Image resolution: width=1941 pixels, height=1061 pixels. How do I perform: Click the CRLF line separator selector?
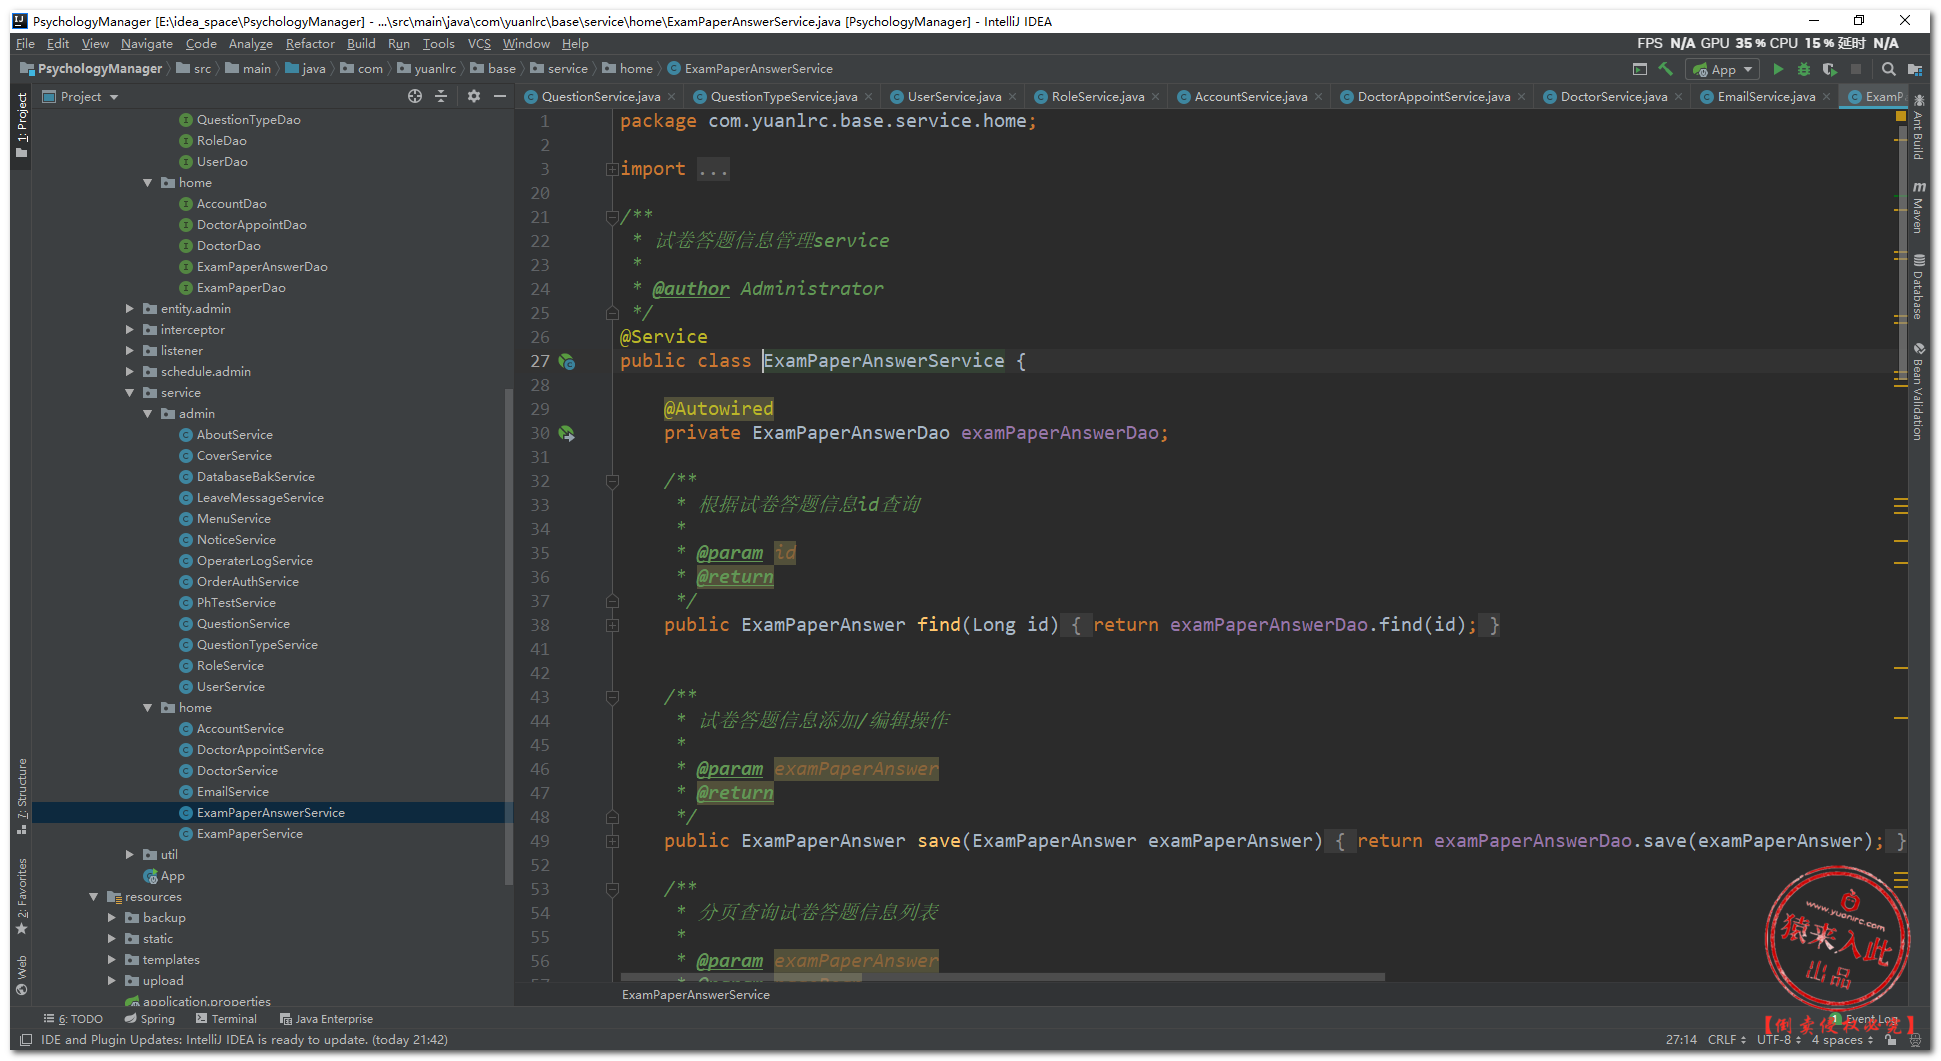point(1726,1040)
